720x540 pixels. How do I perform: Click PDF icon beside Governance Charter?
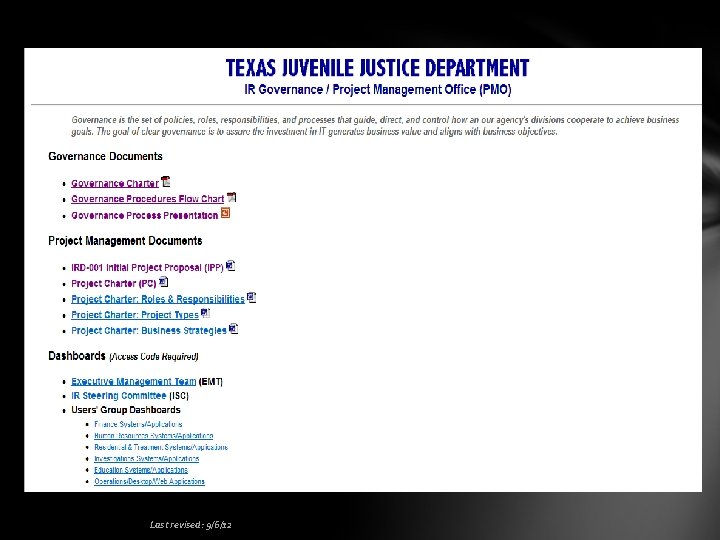pyautogui.click(x=166, y=182)
